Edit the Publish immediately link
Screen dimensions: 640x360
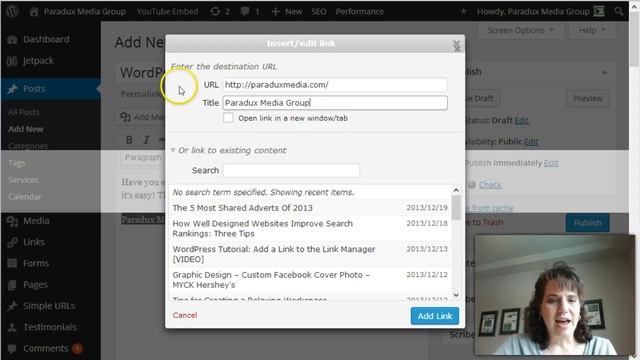point(551,163)
